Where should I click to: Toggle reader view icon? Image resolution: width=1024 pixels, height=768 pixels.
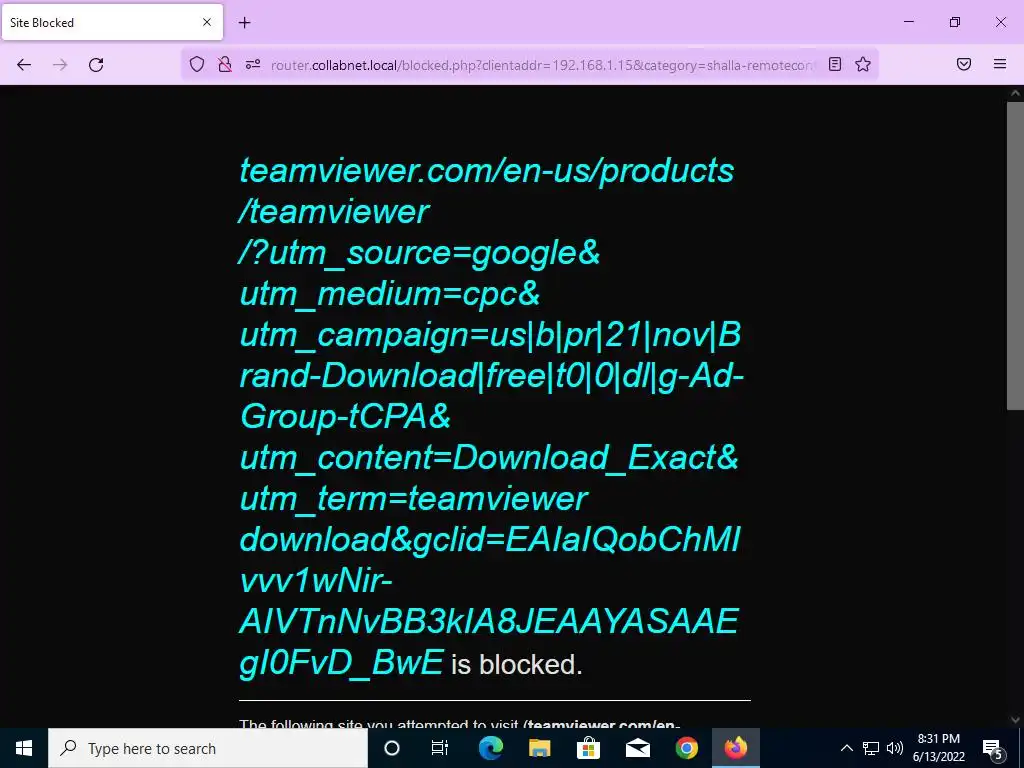tap(835, 64)
